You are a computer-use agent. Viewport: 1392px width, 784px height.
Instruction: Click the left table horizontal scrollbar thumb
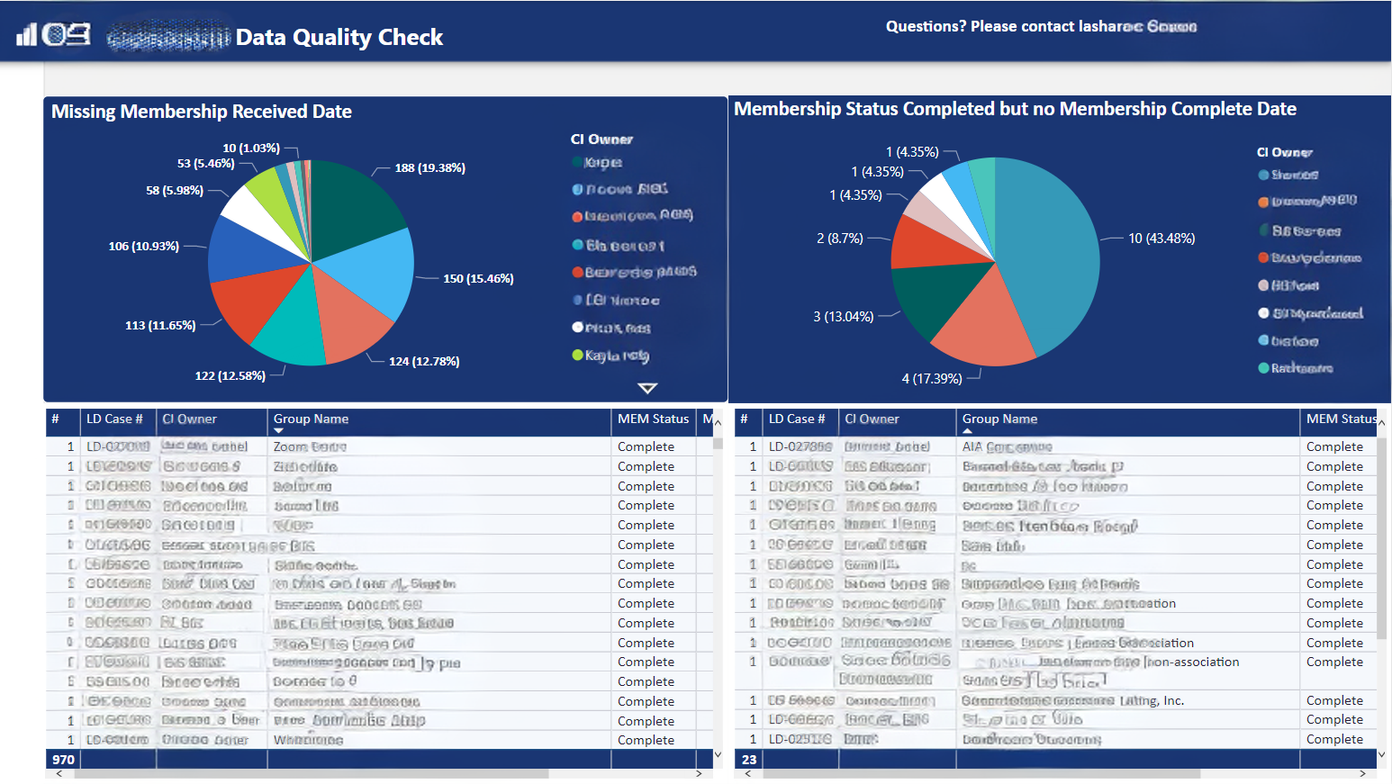coord(311,773)
